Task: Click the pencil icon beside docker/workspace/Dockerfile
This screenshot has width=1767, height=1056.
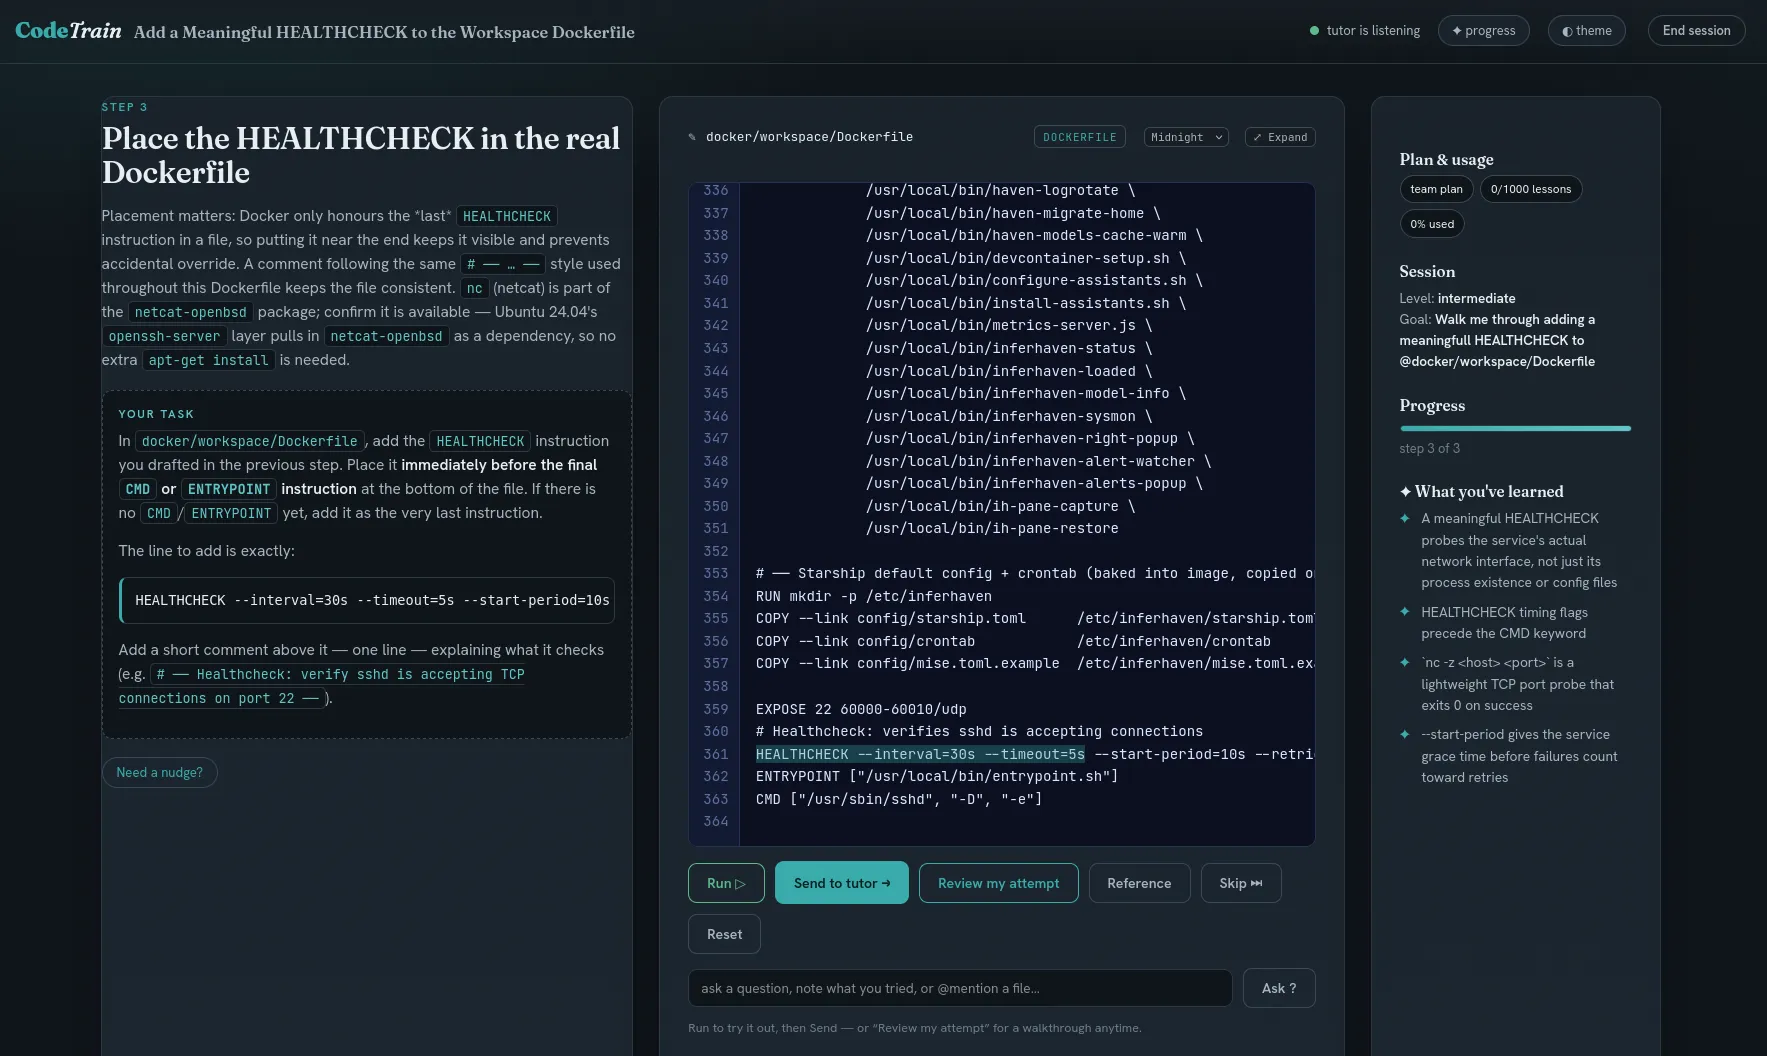Action: [692, 137]
